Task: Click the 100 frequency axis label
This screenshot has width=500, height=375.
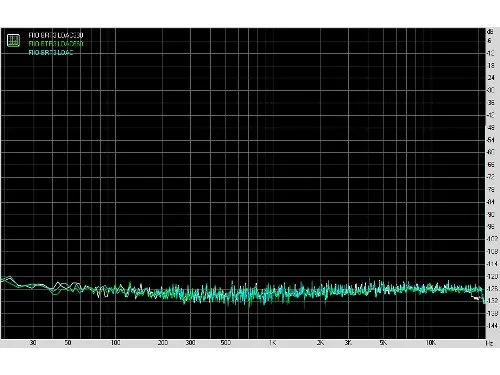Action: coord(115,343)
